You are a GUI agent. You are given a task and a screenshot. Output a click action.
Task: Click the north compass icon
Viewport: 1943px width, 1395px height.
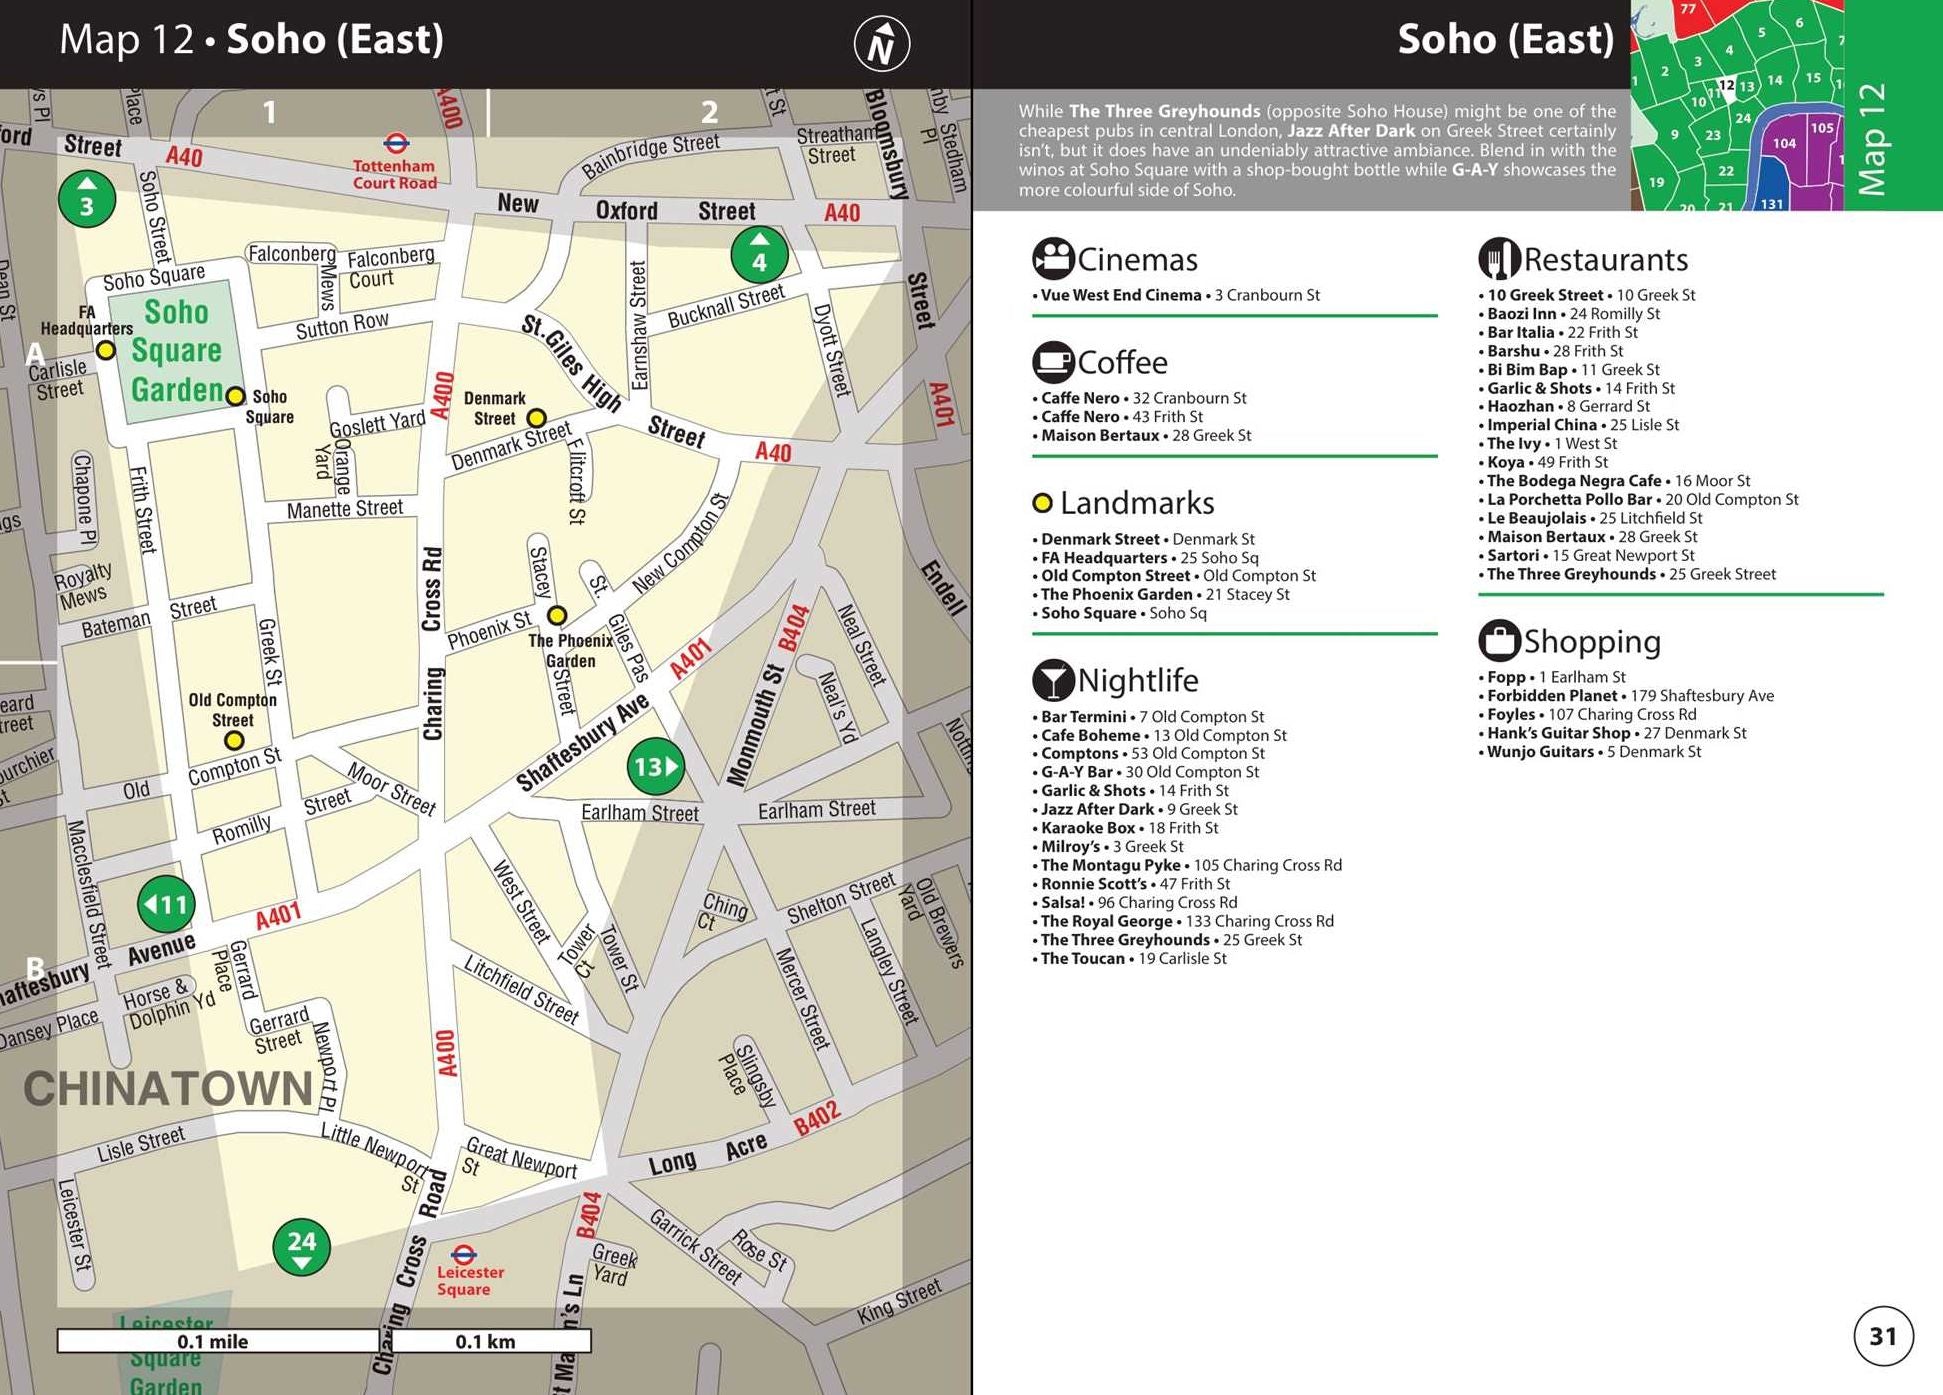point(882,44)
